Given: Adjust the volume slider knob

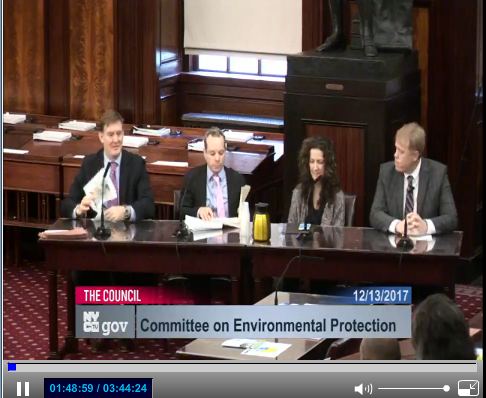Looking at the screenshot, I should pos(446,388).
